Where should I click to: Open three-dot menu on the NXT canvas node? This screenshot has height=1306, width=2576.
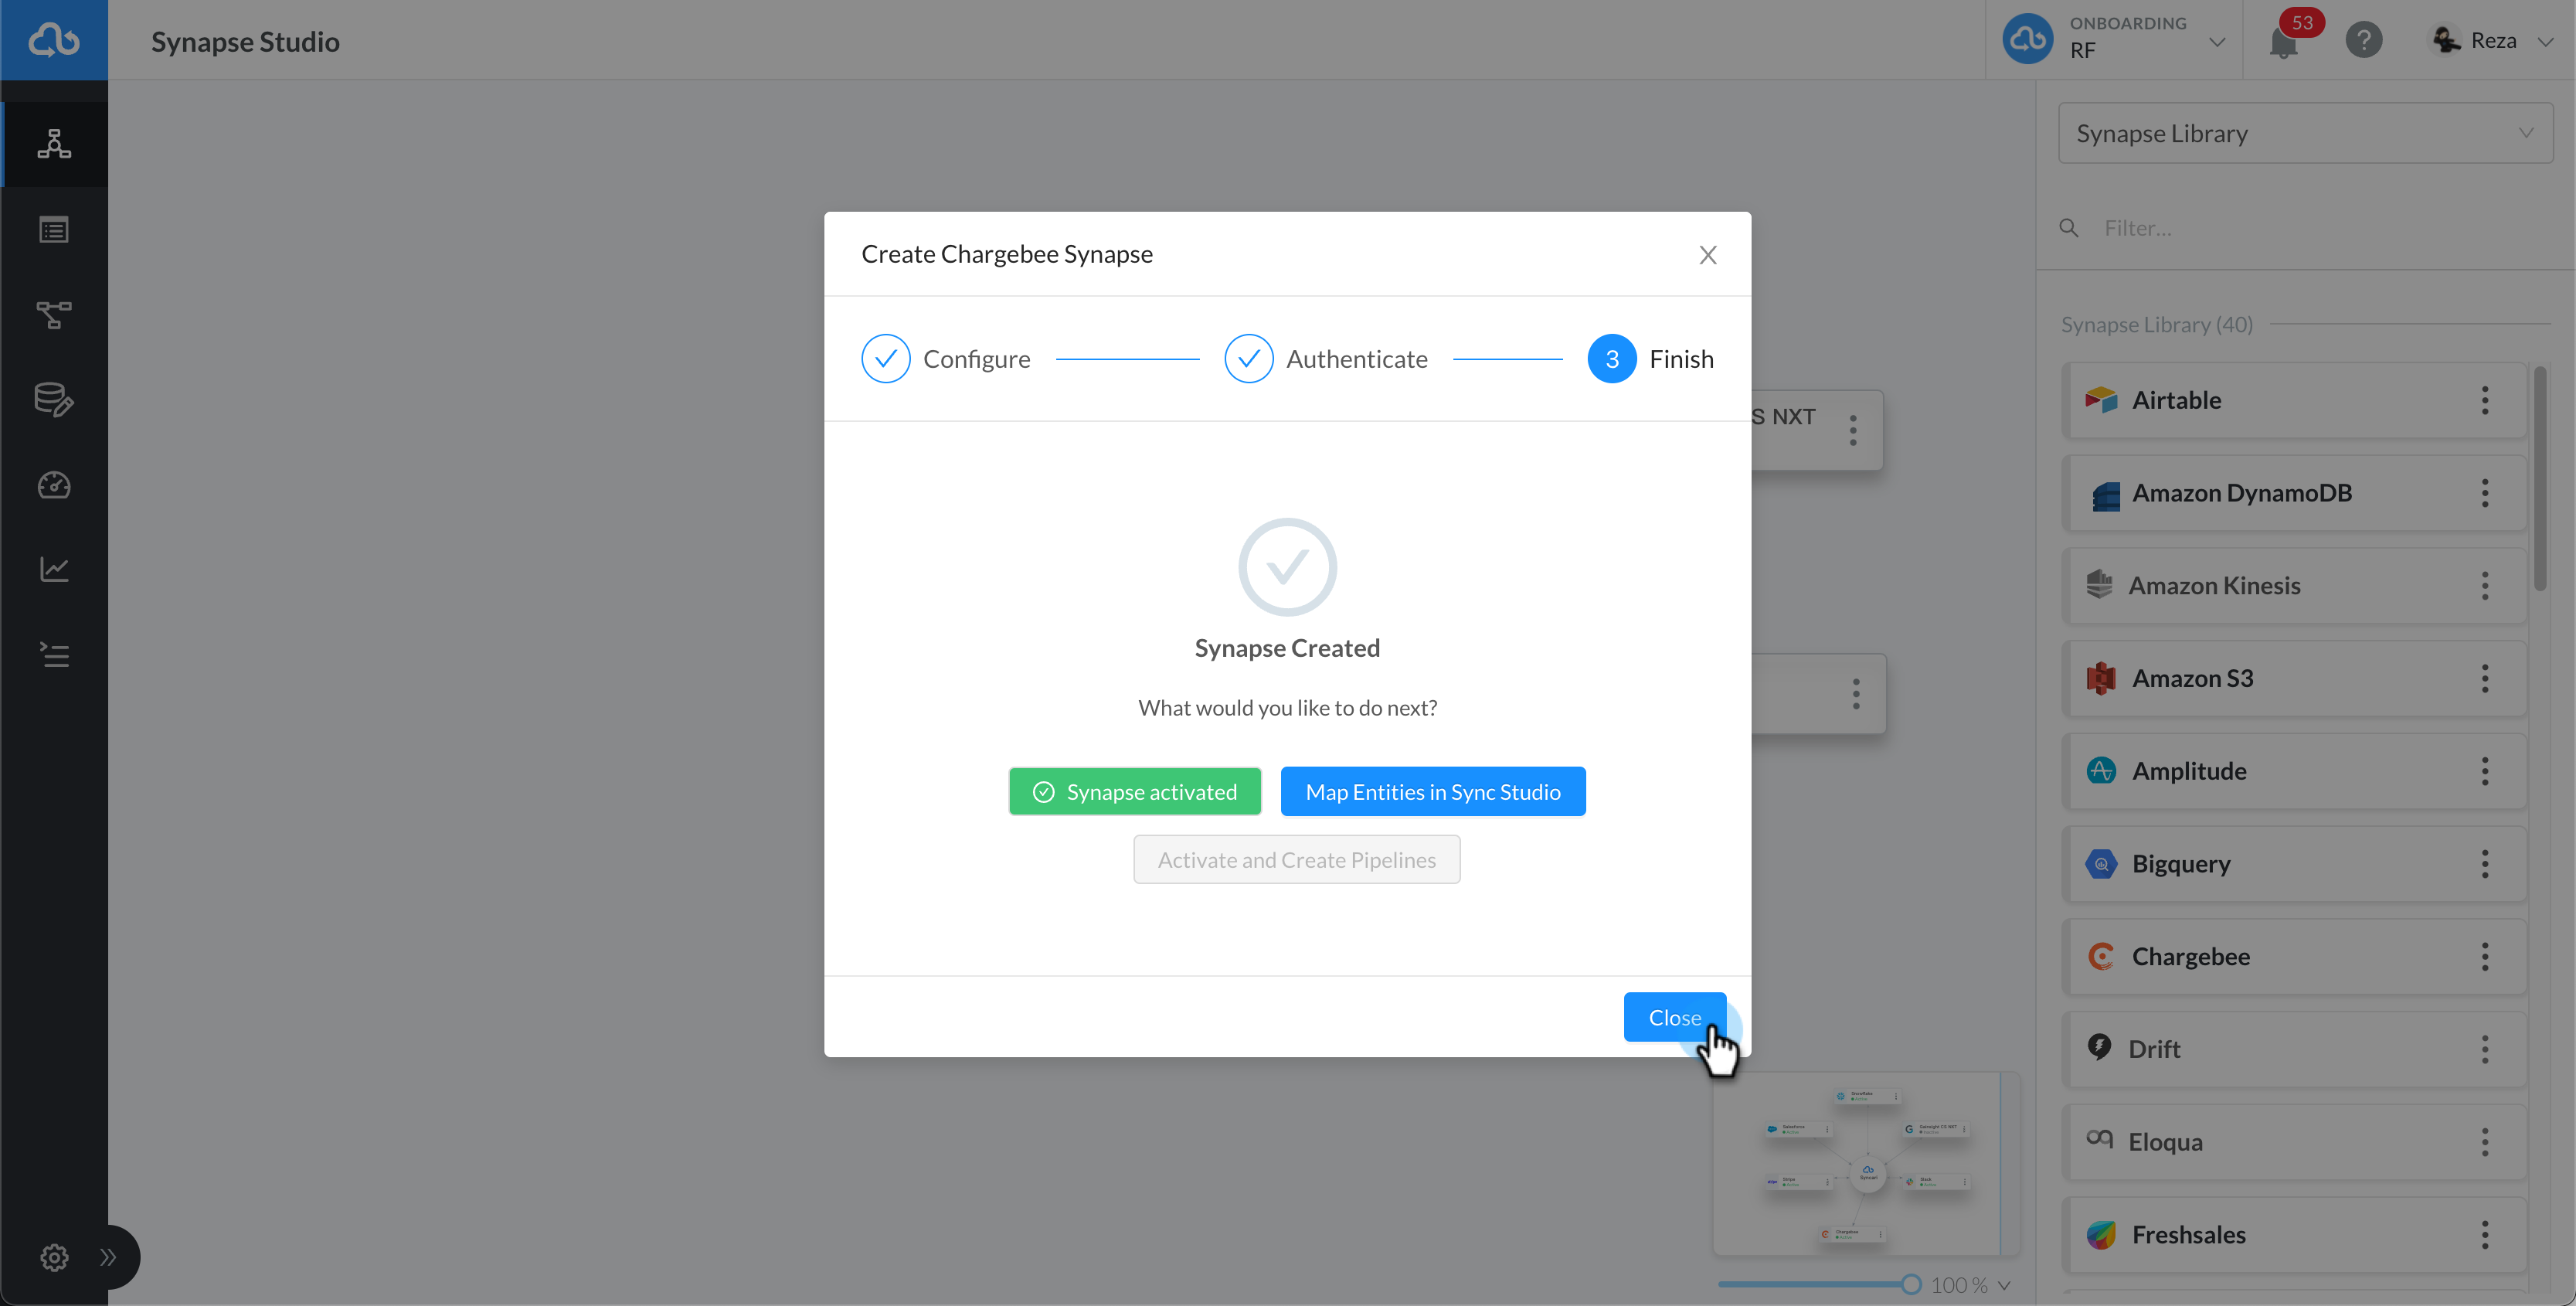[x=1853, y=430]
